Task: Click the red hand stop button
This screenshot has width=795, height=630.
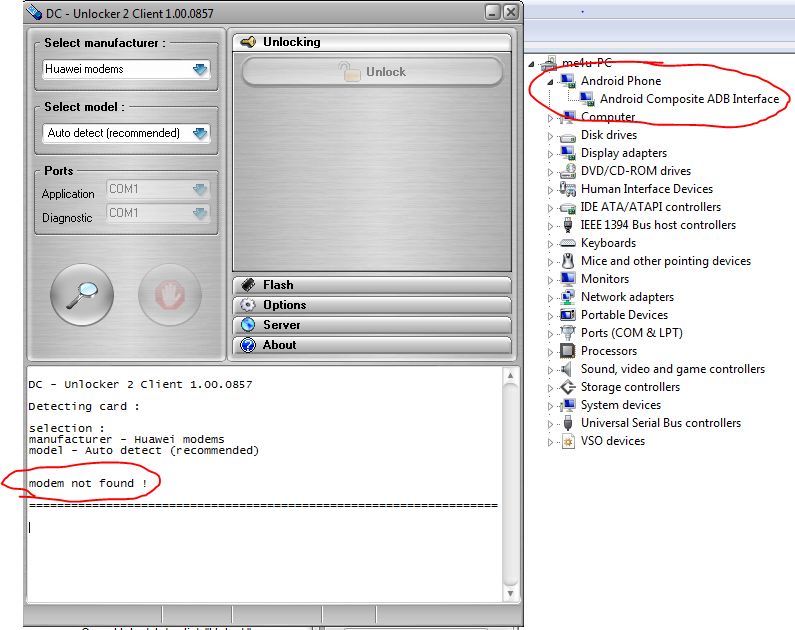Action: (x=170, y=294)
